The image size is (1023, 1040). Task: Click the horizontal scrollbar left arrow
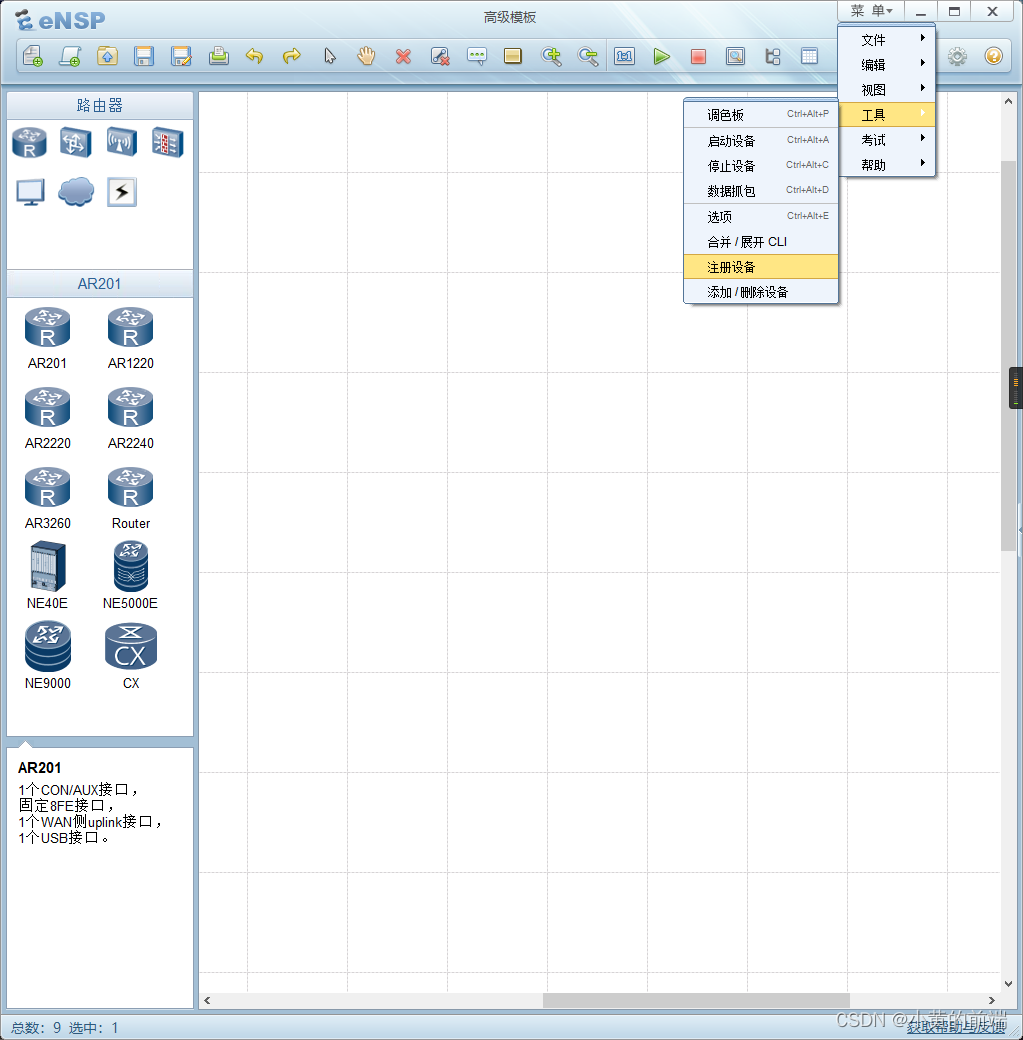click(207, 1000)
